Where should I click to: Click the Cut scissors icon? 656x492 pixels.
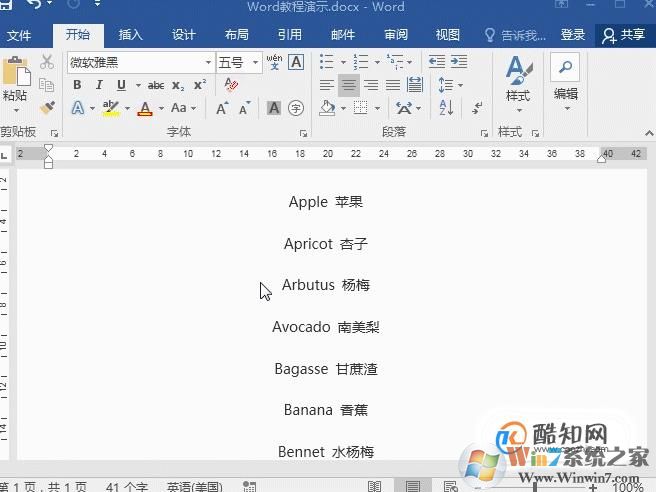pyautogui.click(x=47, y=62)
